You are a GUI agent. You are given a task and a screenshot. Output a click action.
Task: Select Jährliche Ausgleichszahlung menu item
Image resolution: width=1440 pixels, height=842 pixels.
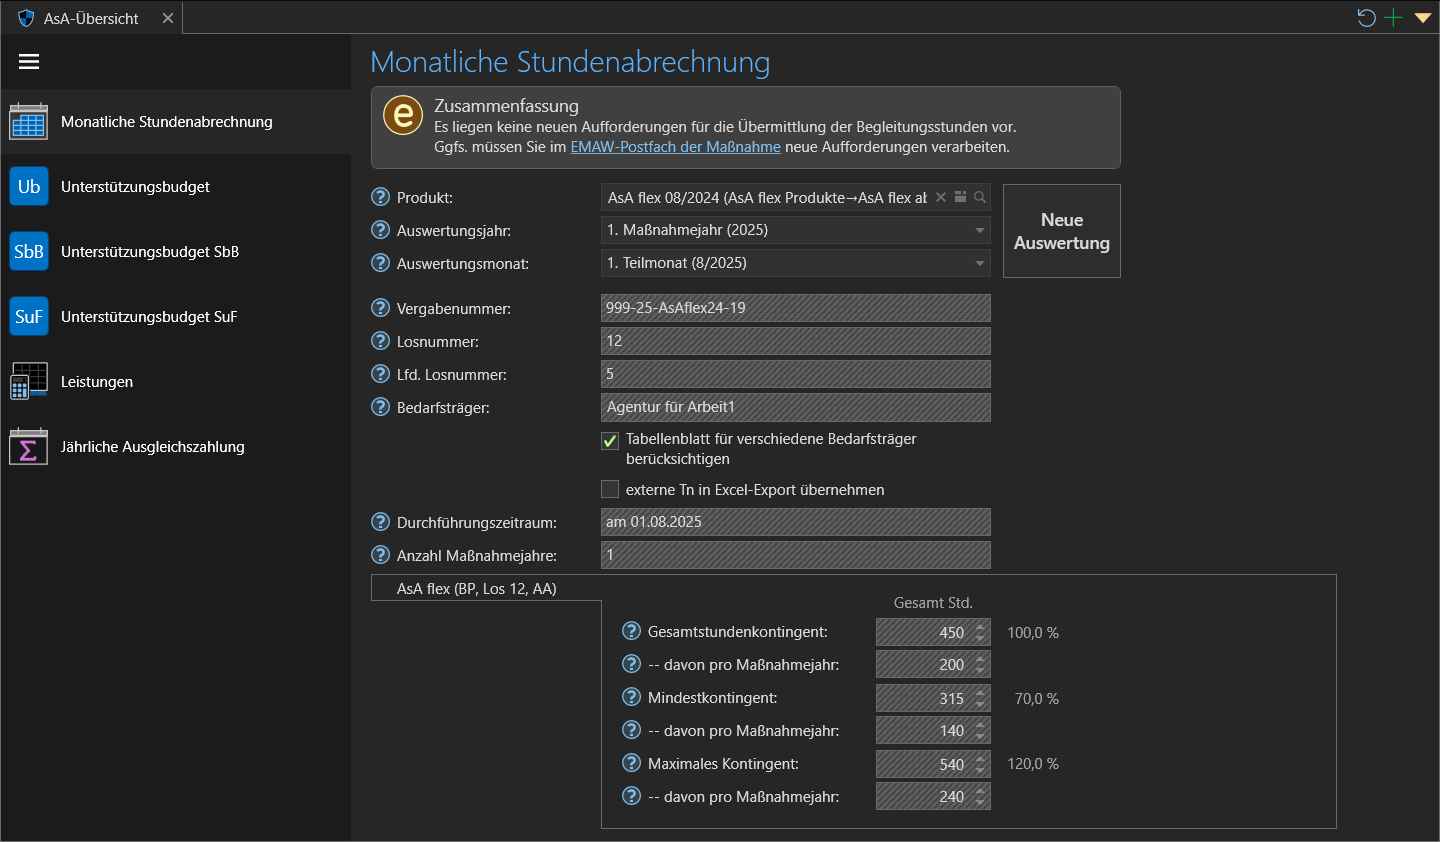click(x=152, y=447)
